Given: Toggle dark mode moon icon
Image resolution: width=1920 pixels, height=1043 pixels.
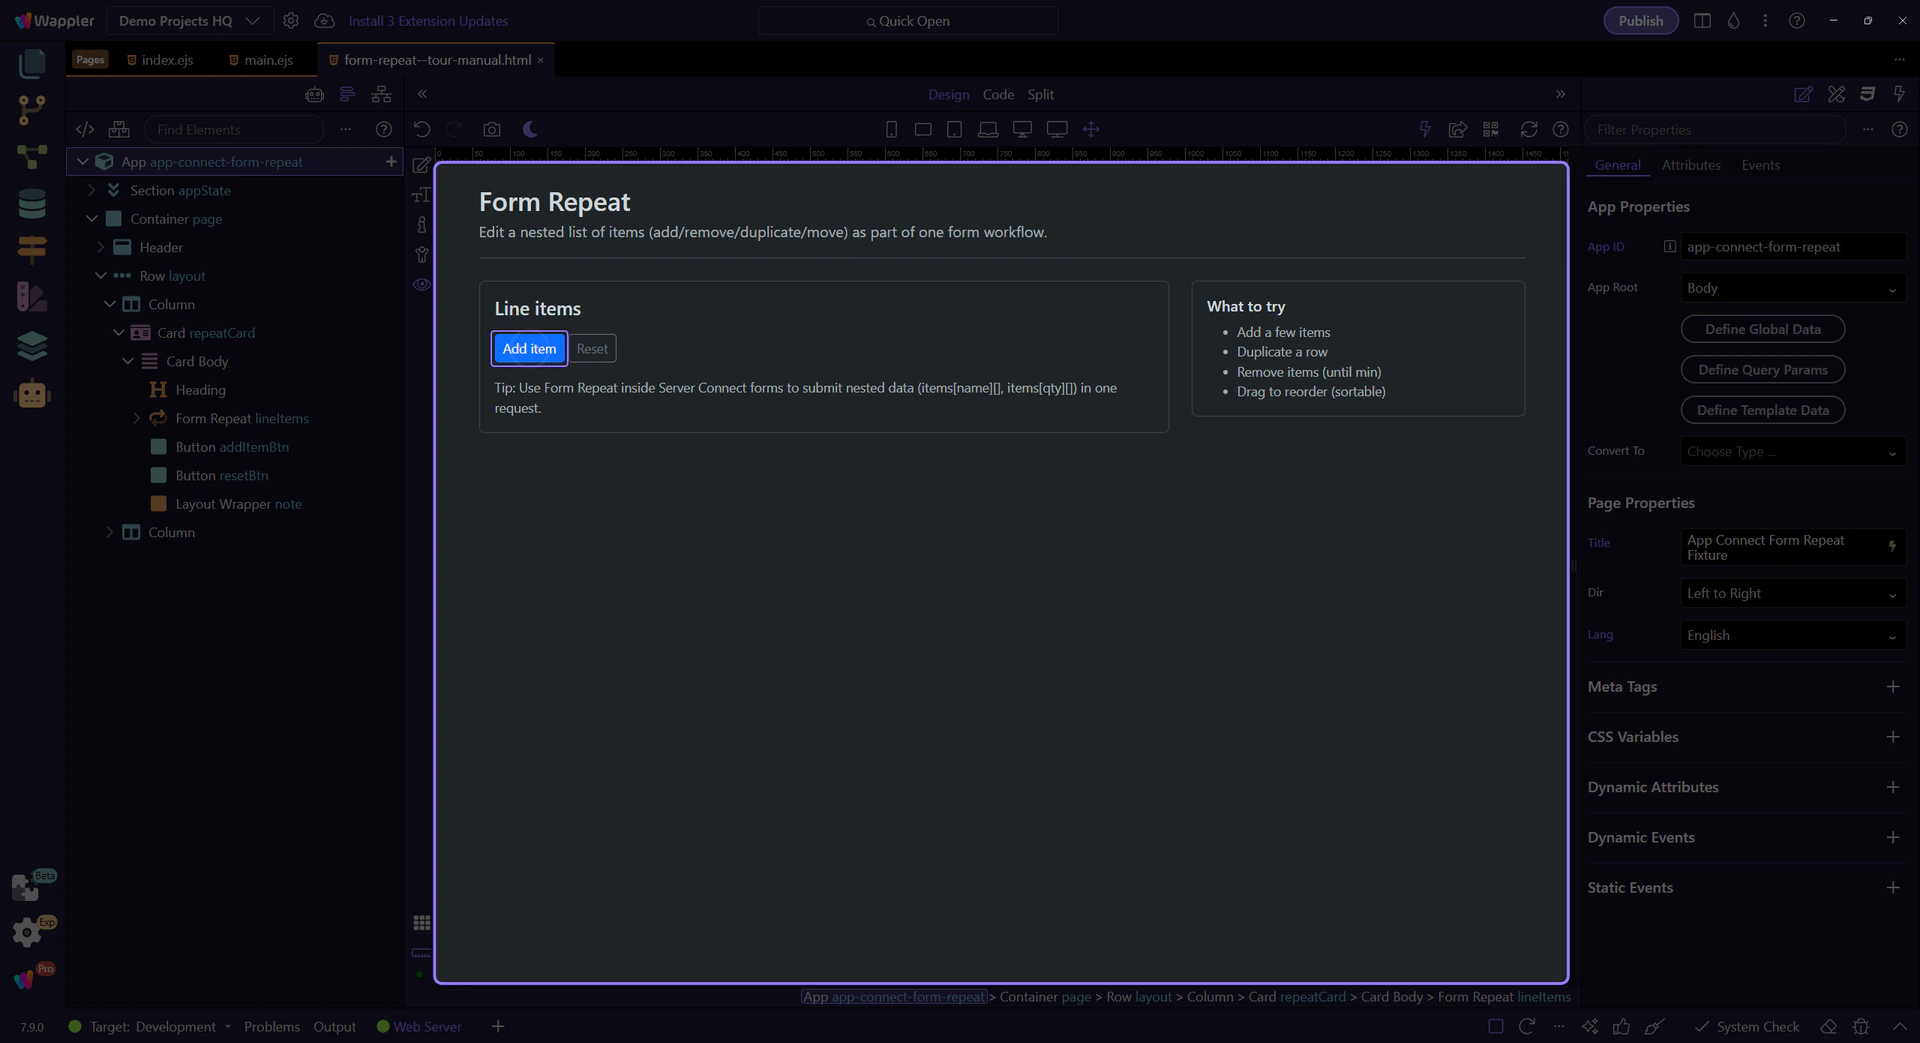Looking at the screenshot, I should tap(530, 129).
